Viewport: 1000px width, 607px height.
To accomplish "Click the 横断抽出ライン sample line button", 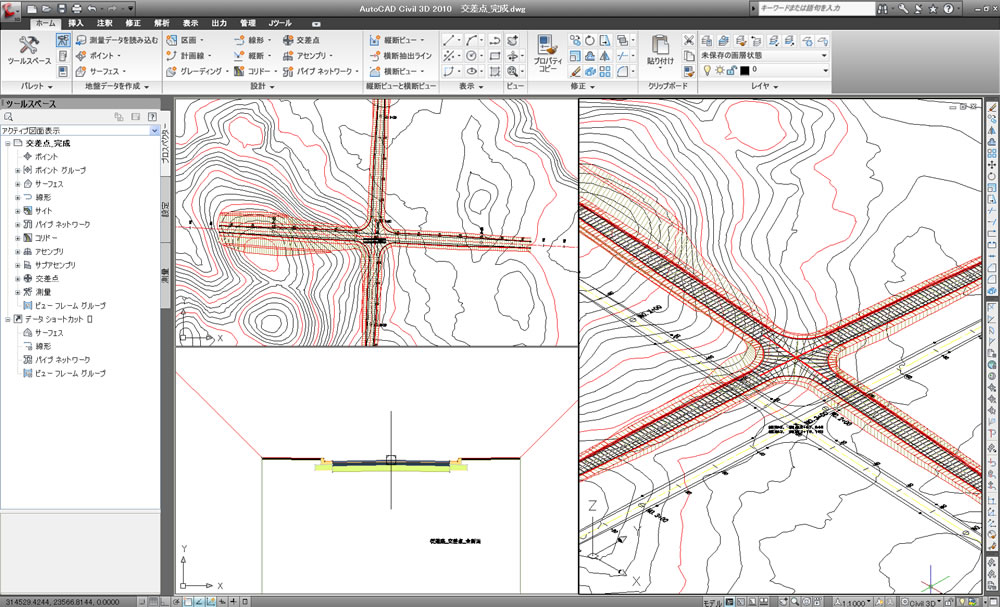I will [400, 55].
